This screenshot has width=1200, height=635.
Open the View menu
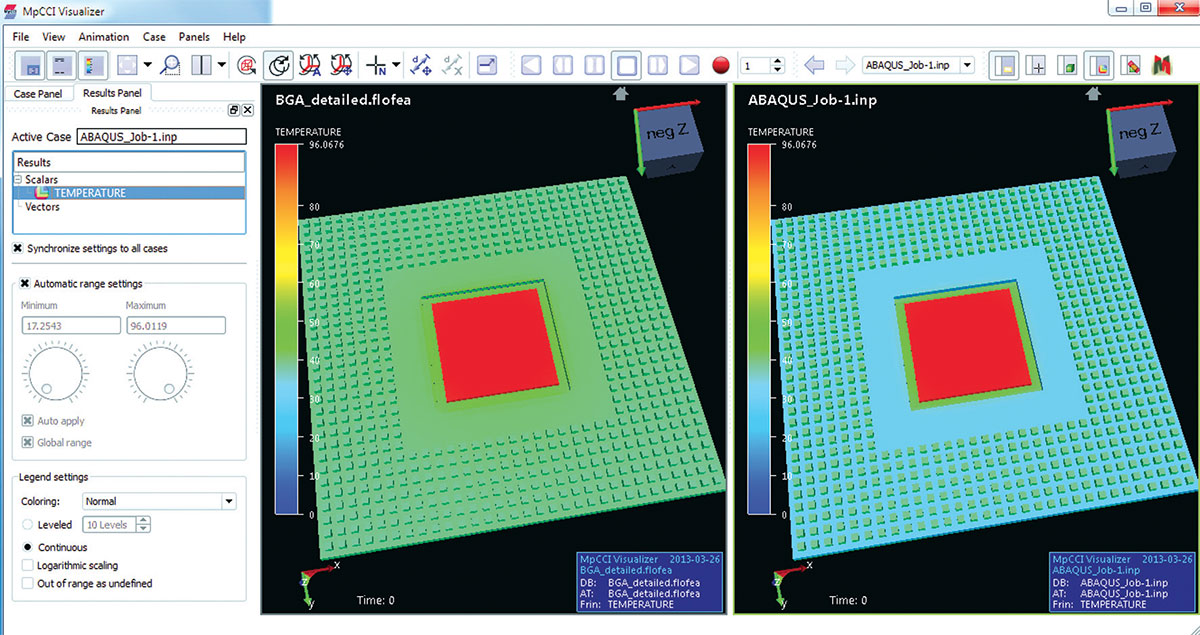(x=54, y=37)
